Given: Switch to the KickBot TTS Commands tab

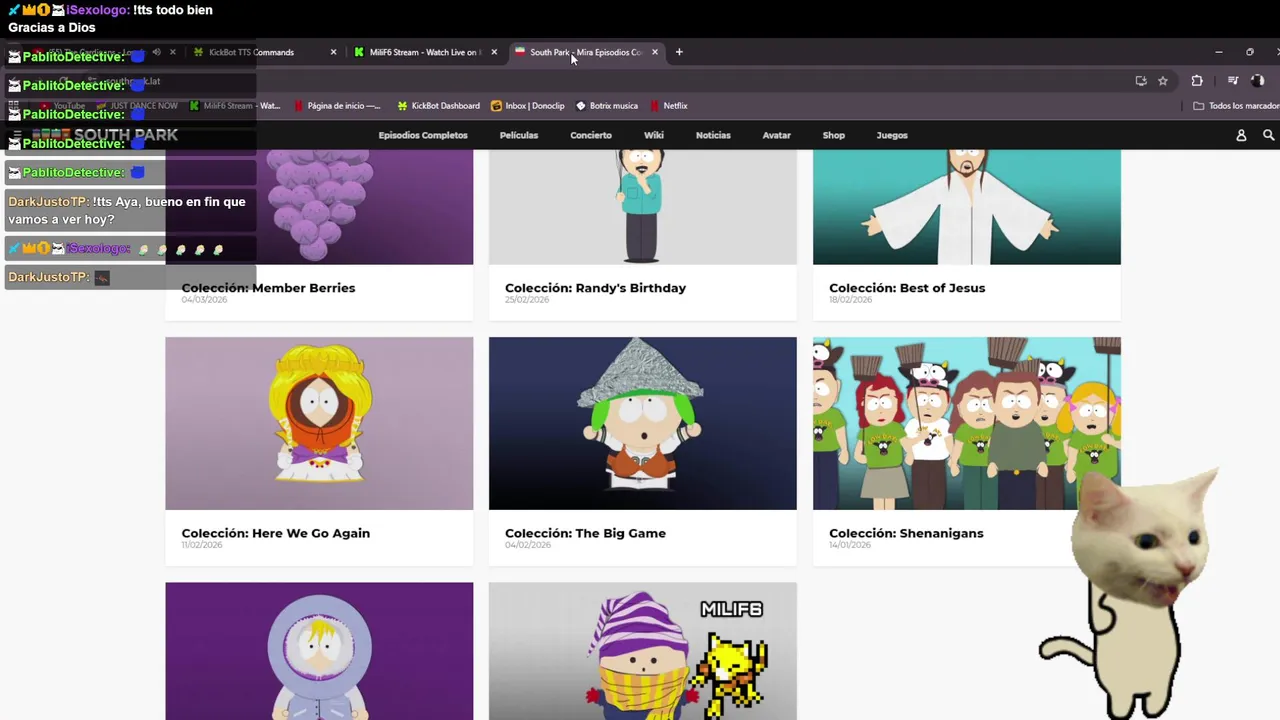Looking at the screenshot, I should [x=264, y=52].
